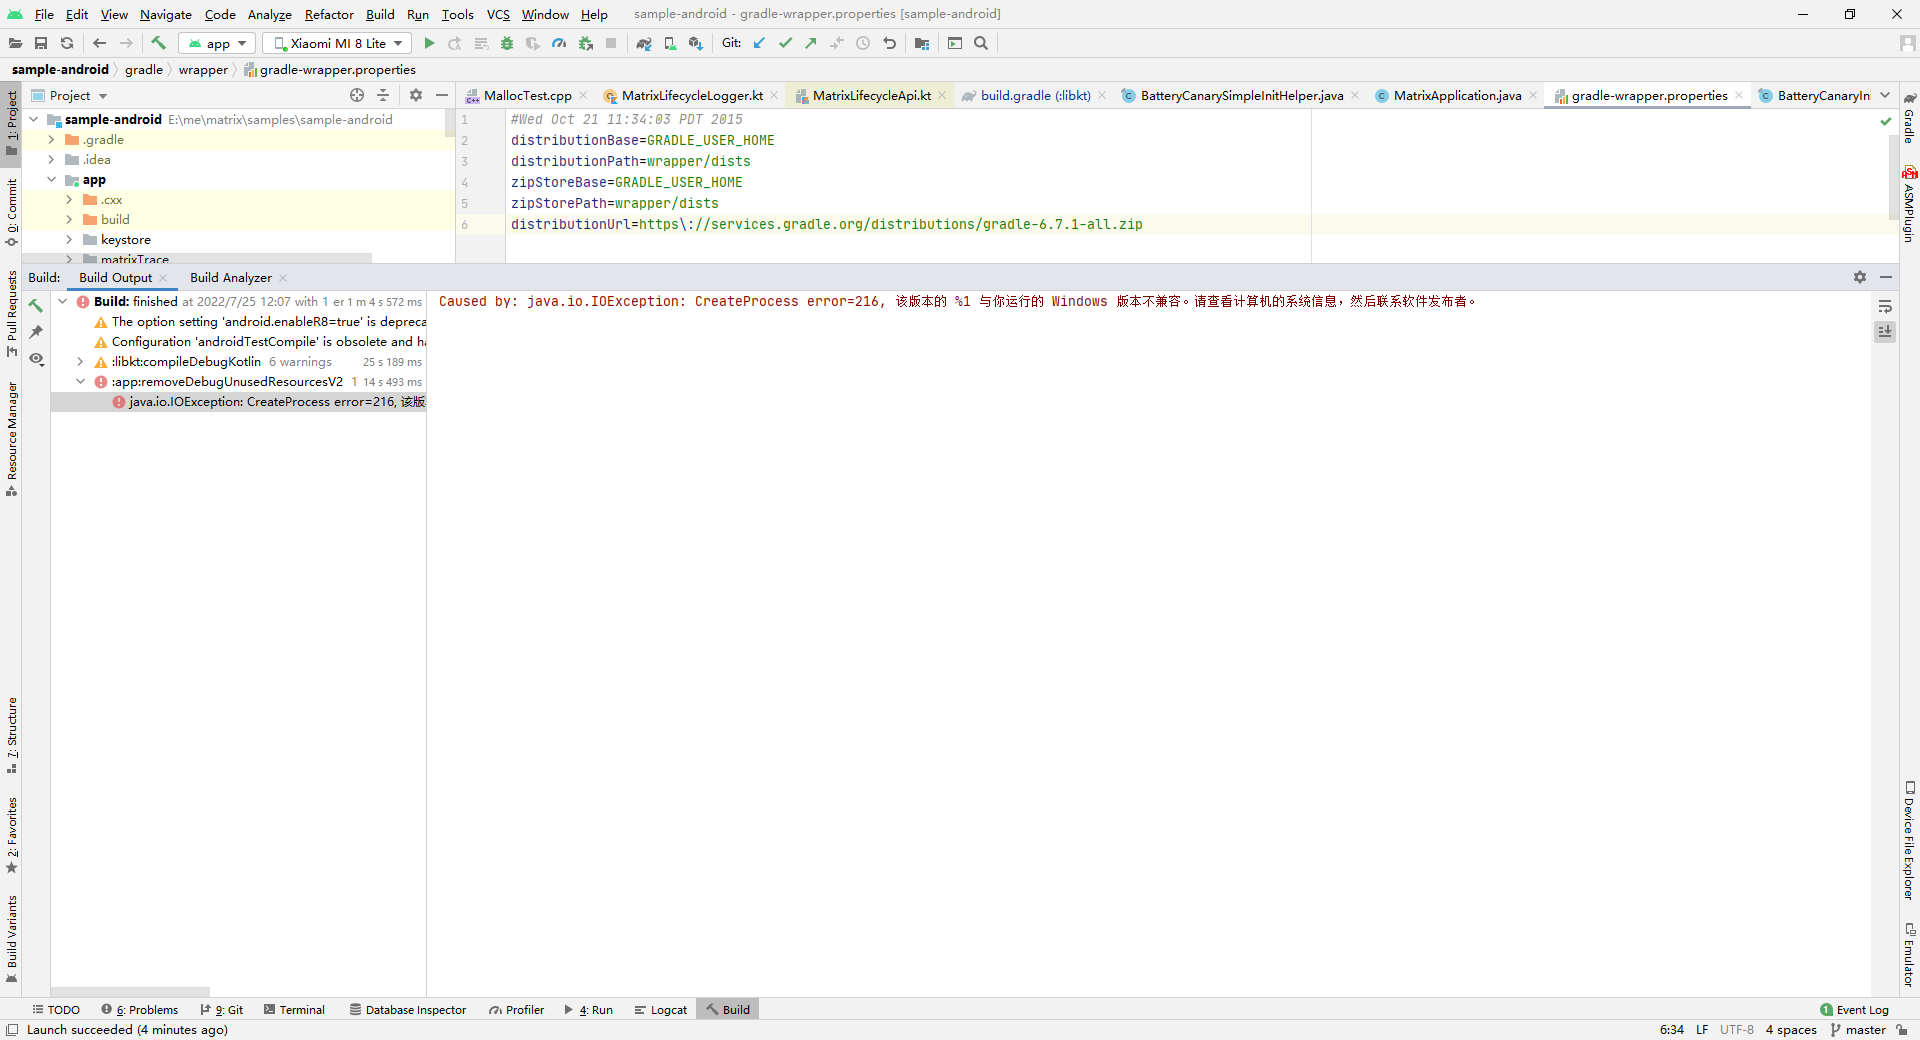This screenshot has width=1920, height=1040.
Task: Open SDK Manager cube icon
Action: pyautogui.click(x=696, y=43)
